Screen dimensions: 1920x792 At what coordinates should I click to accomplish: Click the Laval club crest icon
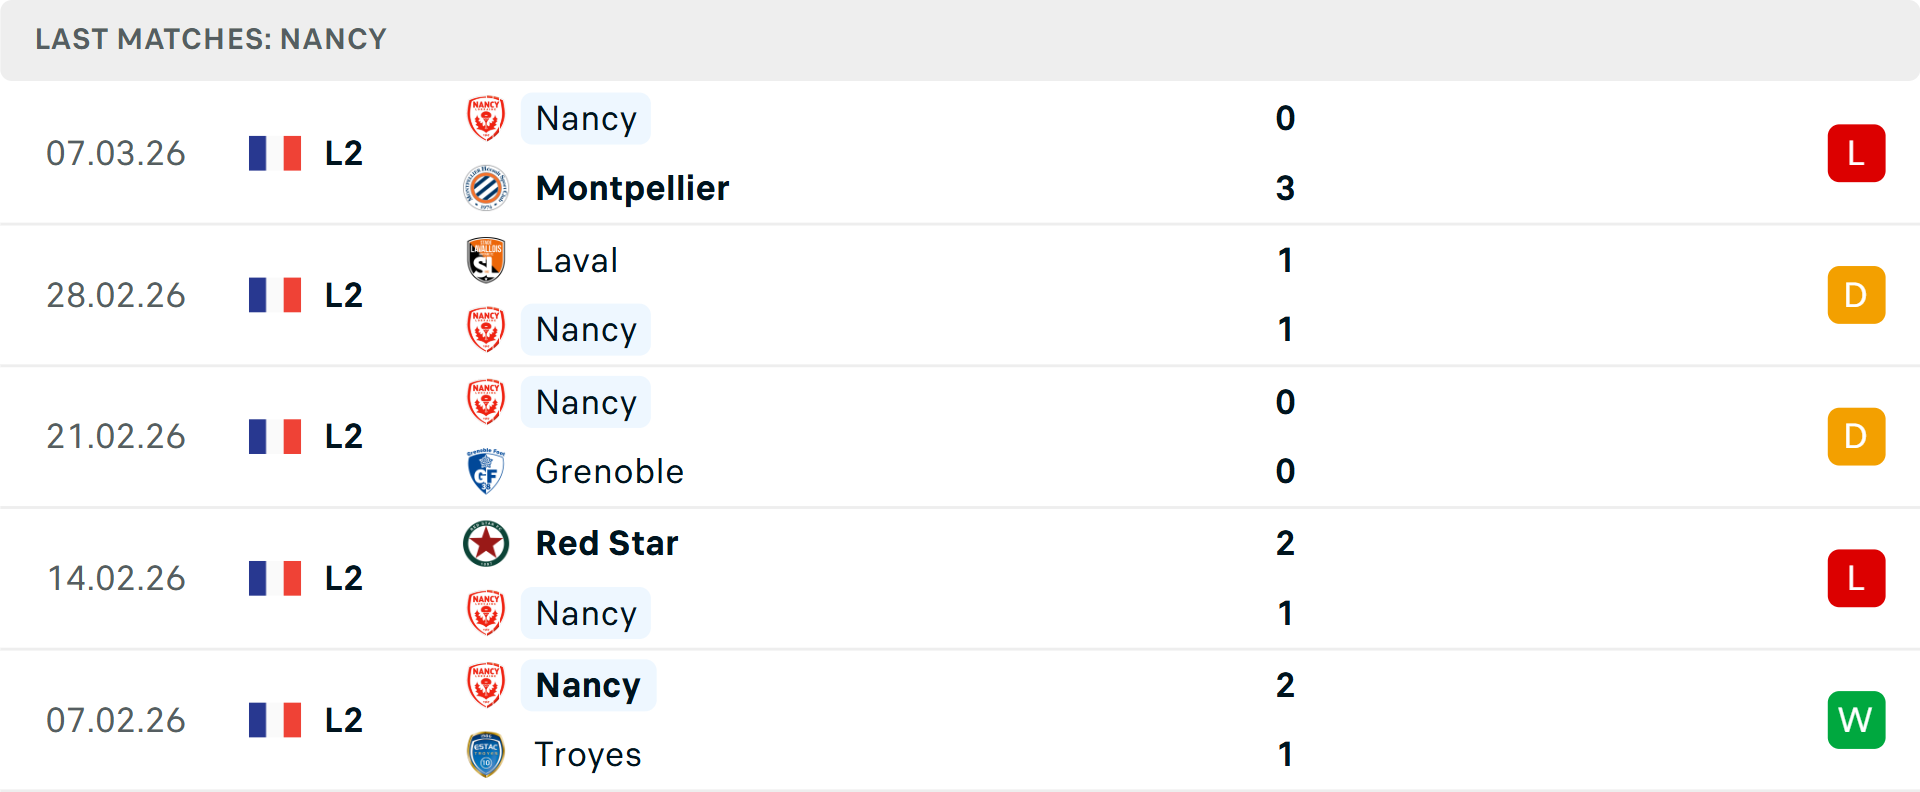click(486, 260)
